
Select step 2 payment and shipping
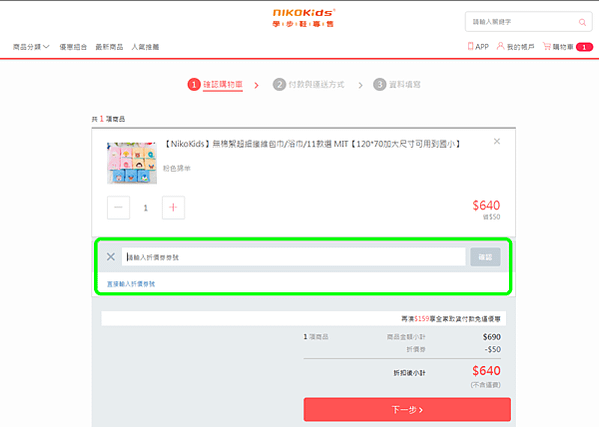coord(309,84)
